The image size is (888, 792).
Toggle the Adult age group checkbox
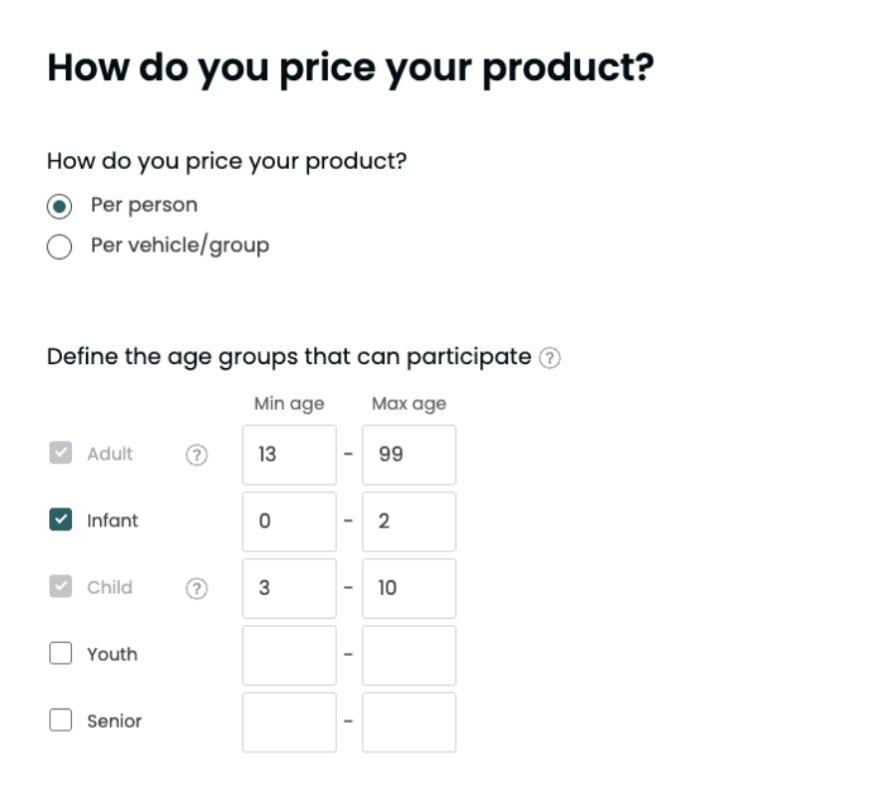(x=61, y=453)
